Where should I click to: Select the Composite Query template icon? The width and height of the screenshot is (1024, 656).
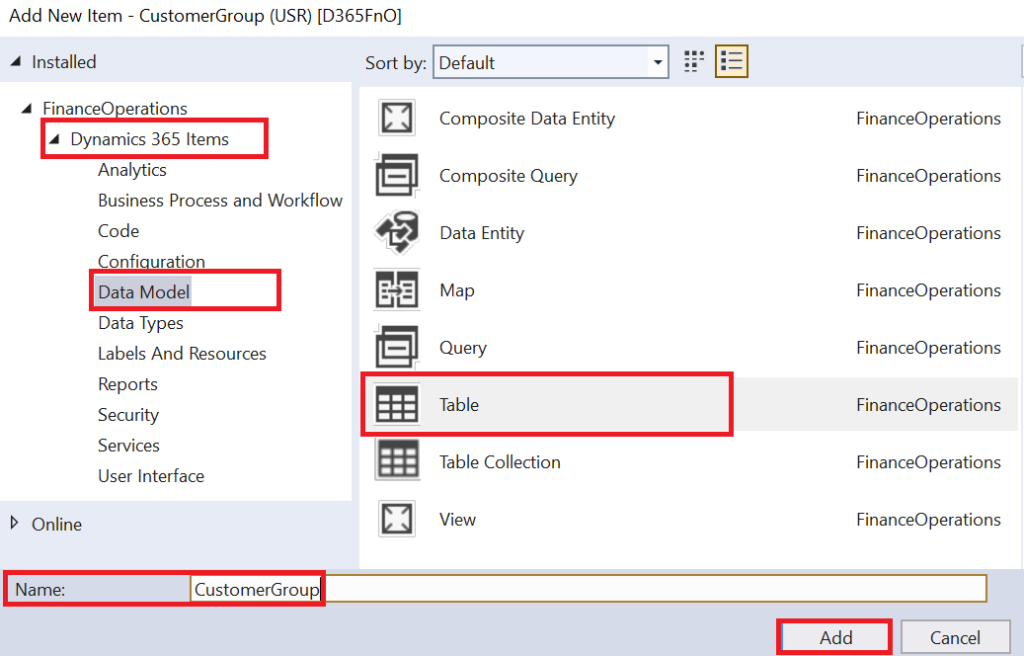click(397, 175)
